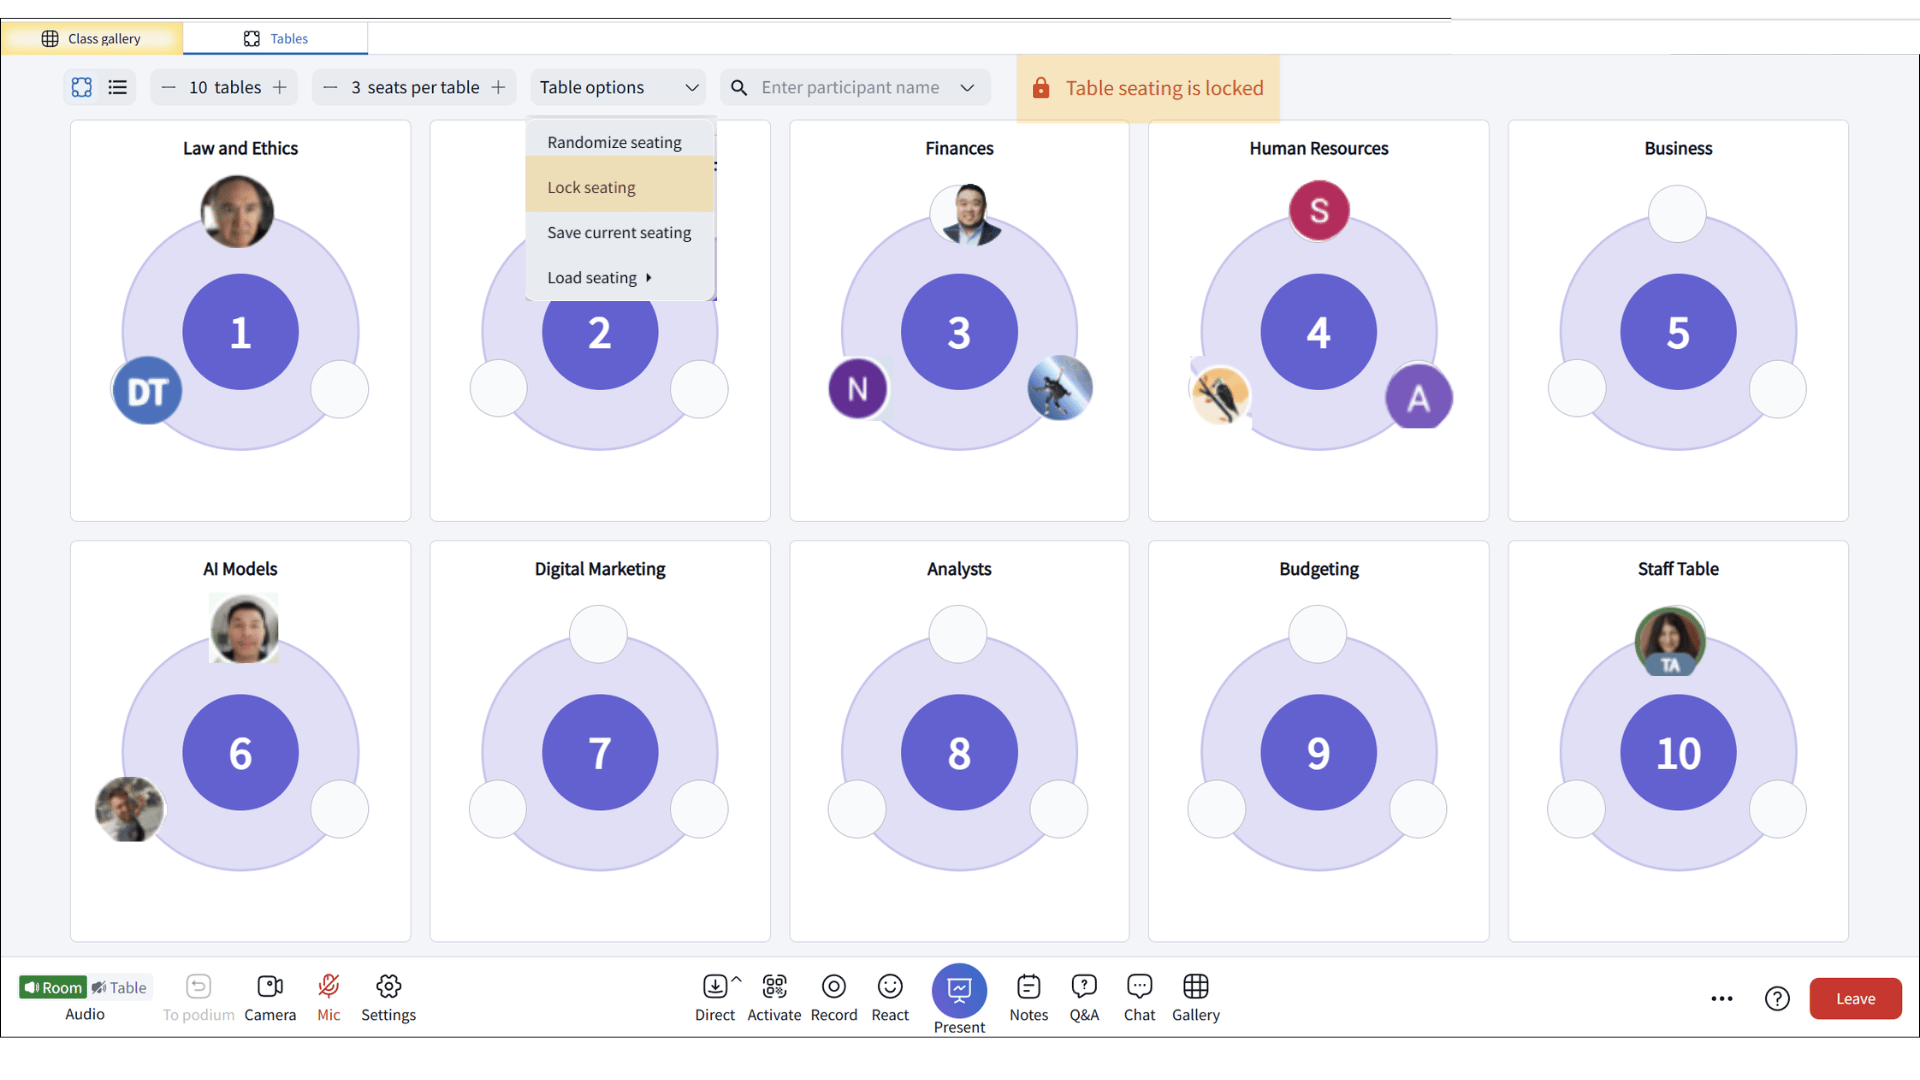This screenshot has height=1080, width=1920.
Task: Click the red seating lock icon
Action: coord(1041,88)
